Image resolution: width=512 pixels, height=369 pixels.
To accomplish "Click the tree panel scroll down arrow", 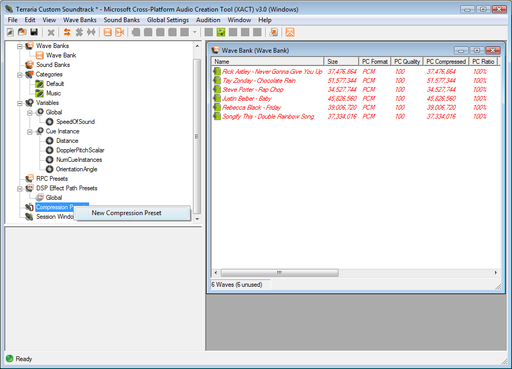I will click(197, 219).
